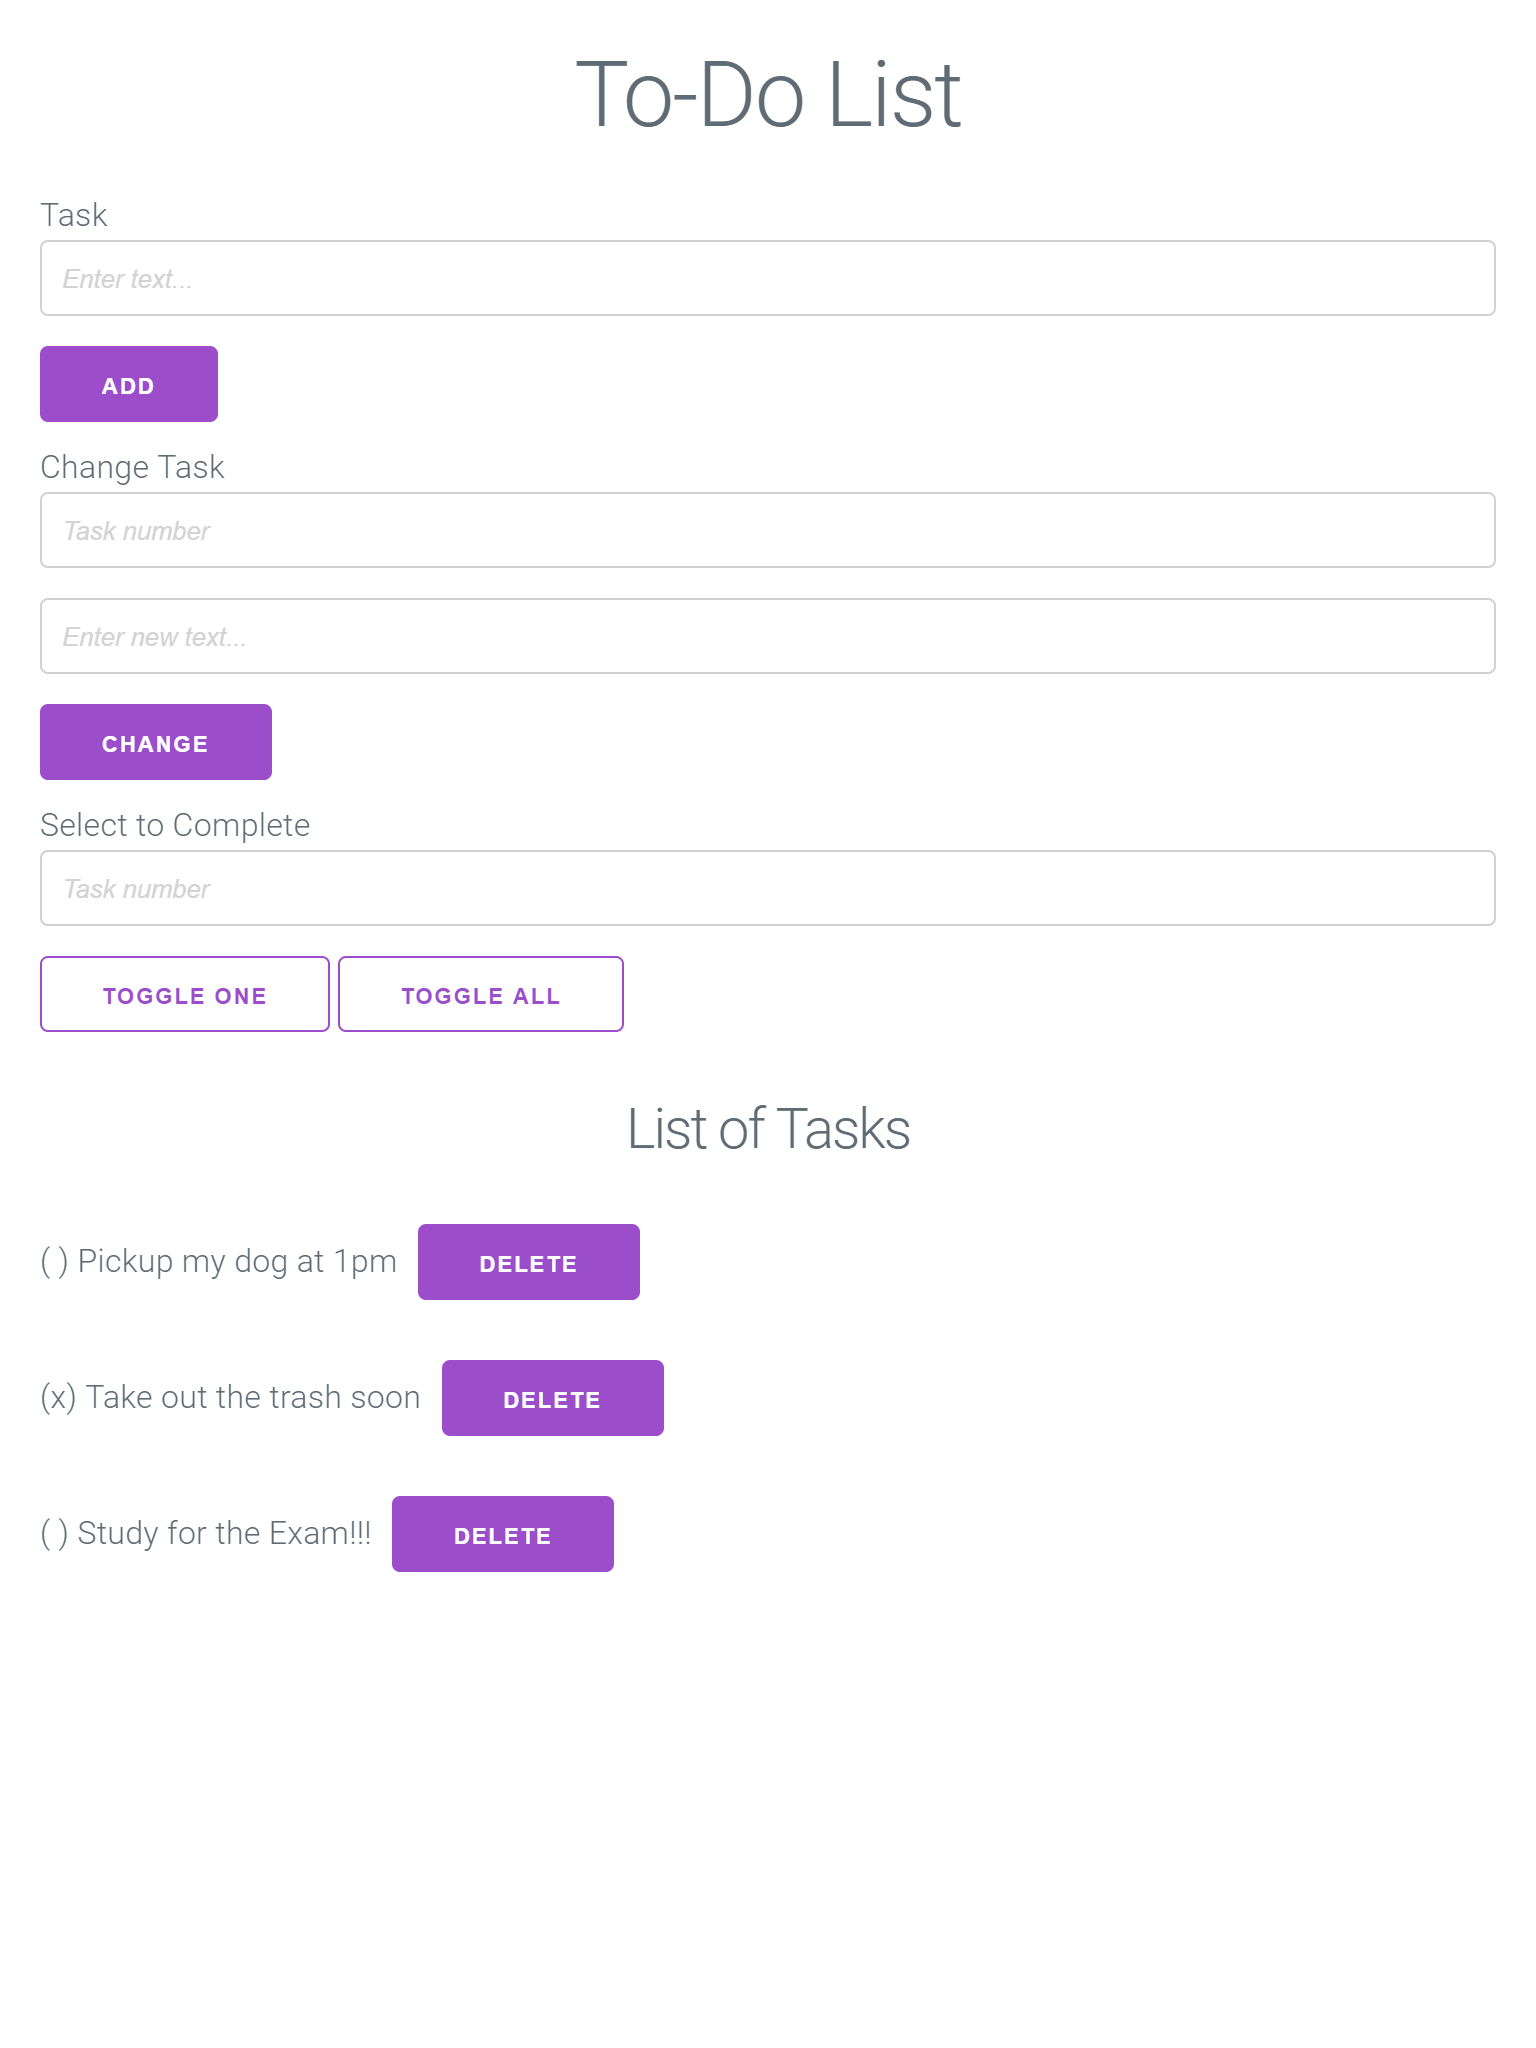Click the Task number field under Change Task

coord(766,530)
